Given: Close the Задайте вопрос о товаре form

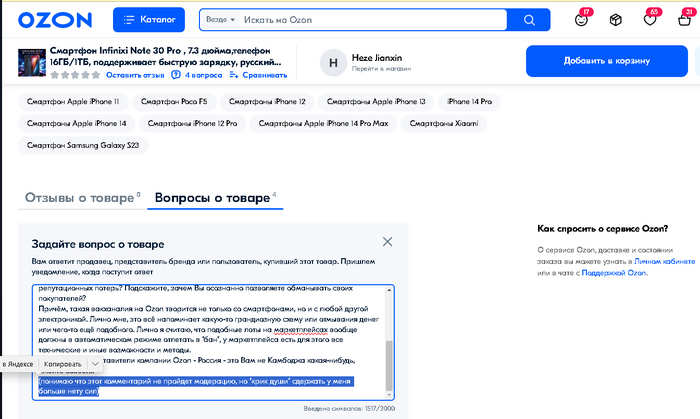Looking at the screenshot, I should pos(387,242).
